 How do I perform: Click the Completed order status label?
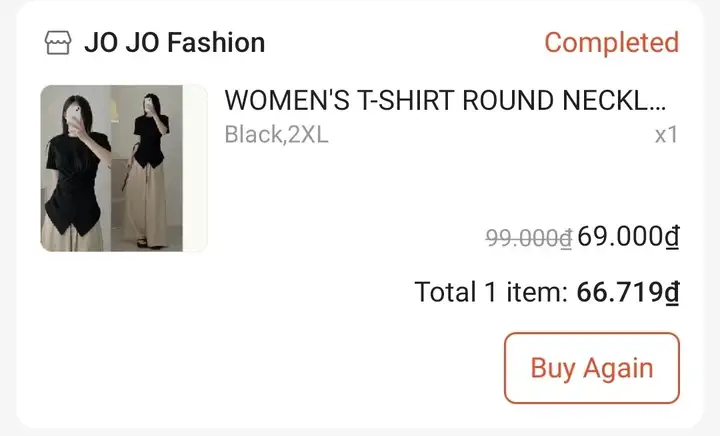(x=612, y=43)
